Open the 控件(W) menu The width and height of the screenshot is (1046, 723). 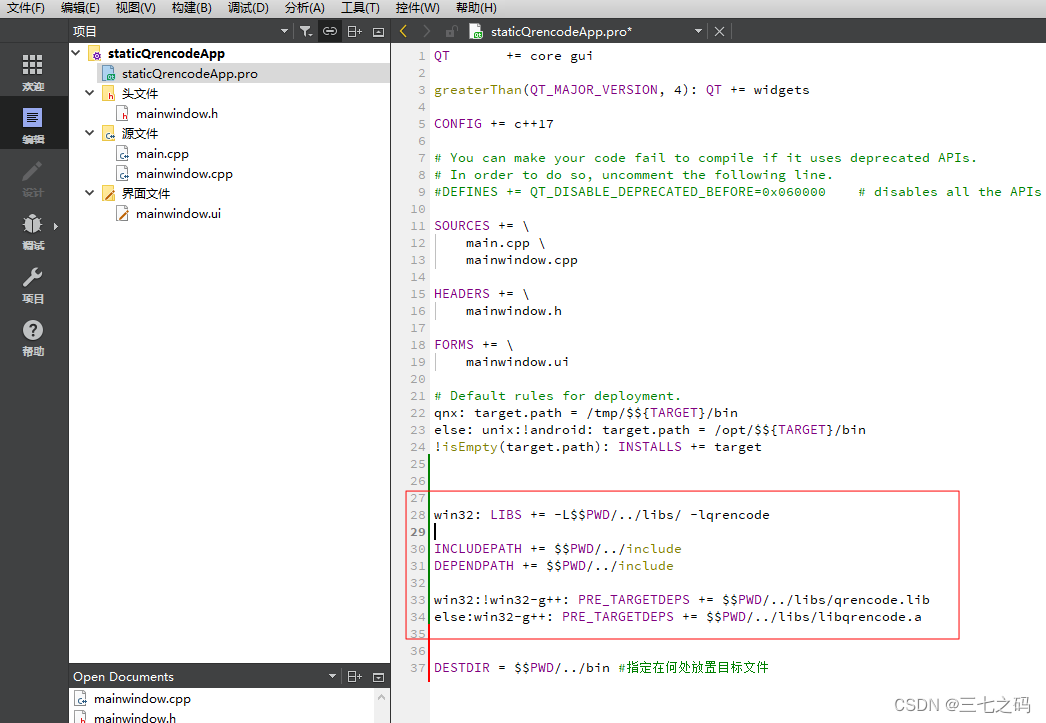click(418, 8)
